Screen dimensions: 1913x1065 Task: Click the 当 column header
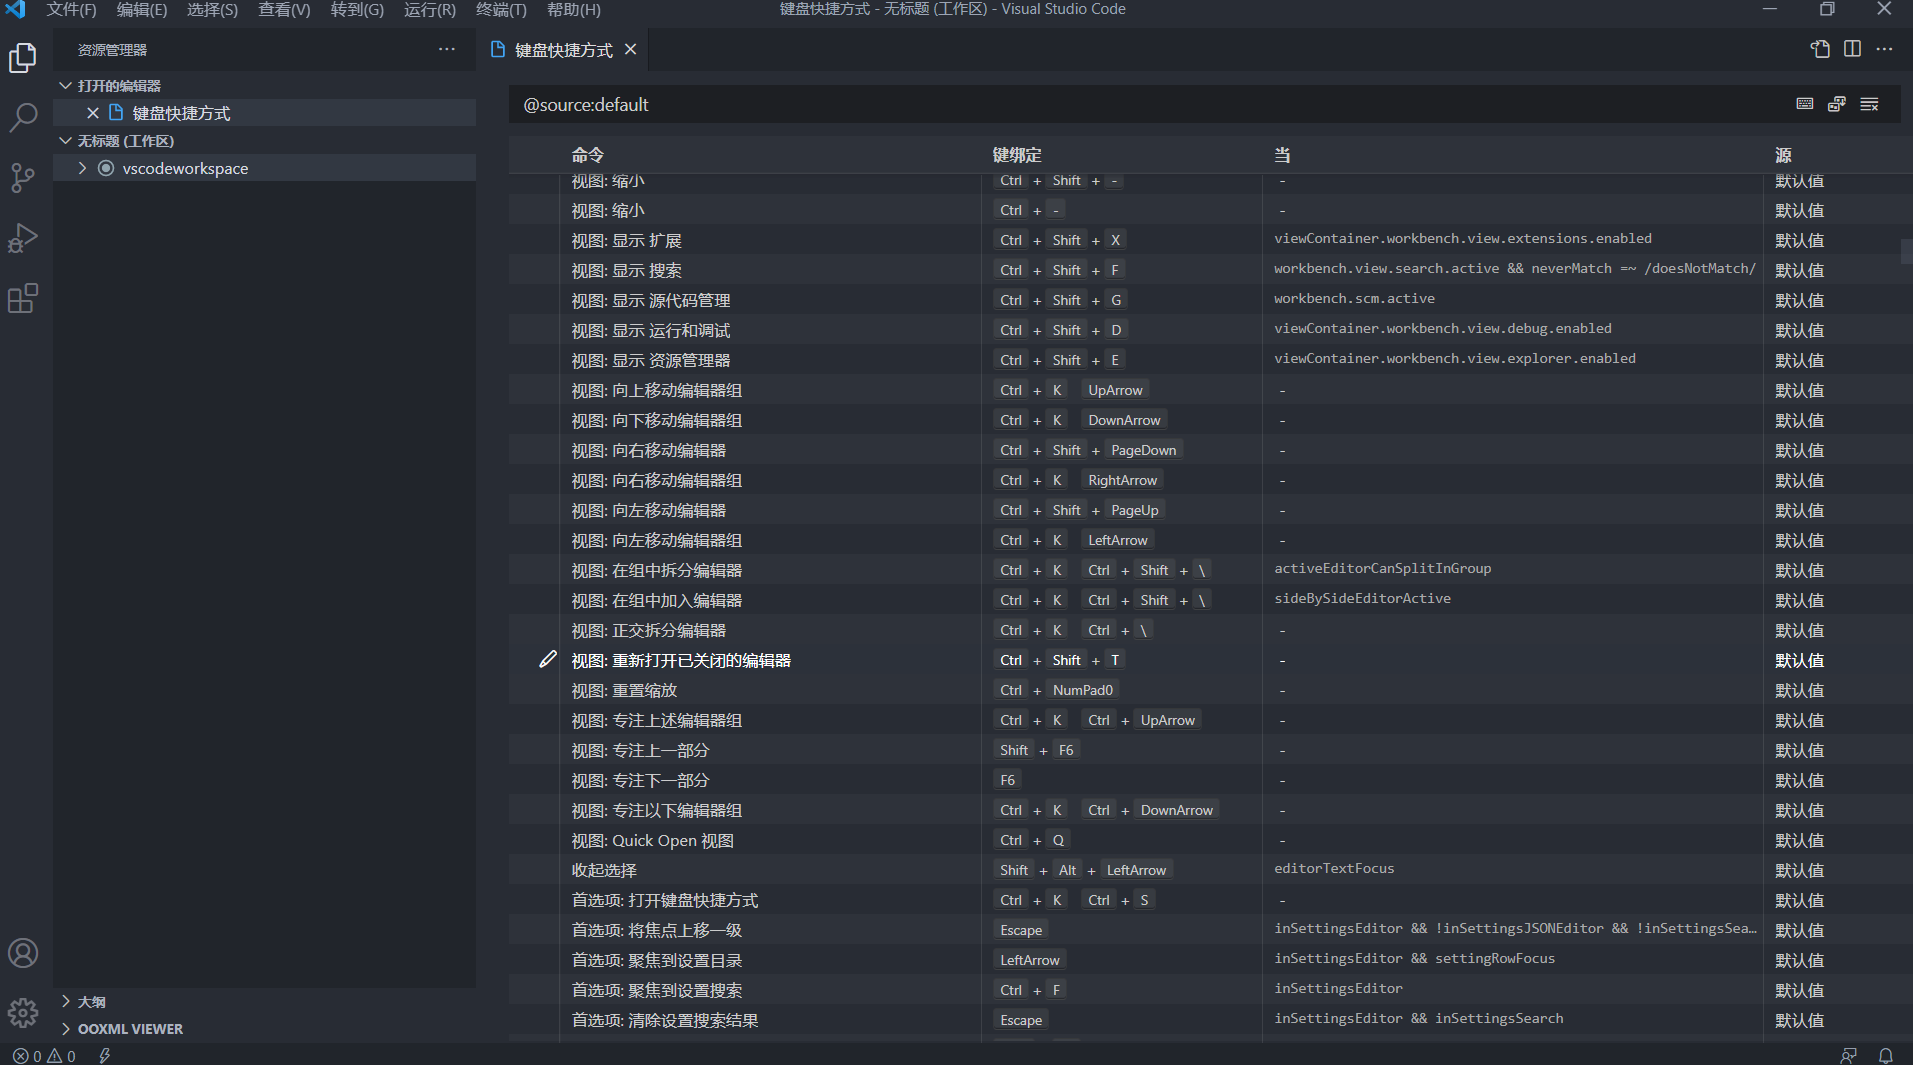coord(1282,155)
